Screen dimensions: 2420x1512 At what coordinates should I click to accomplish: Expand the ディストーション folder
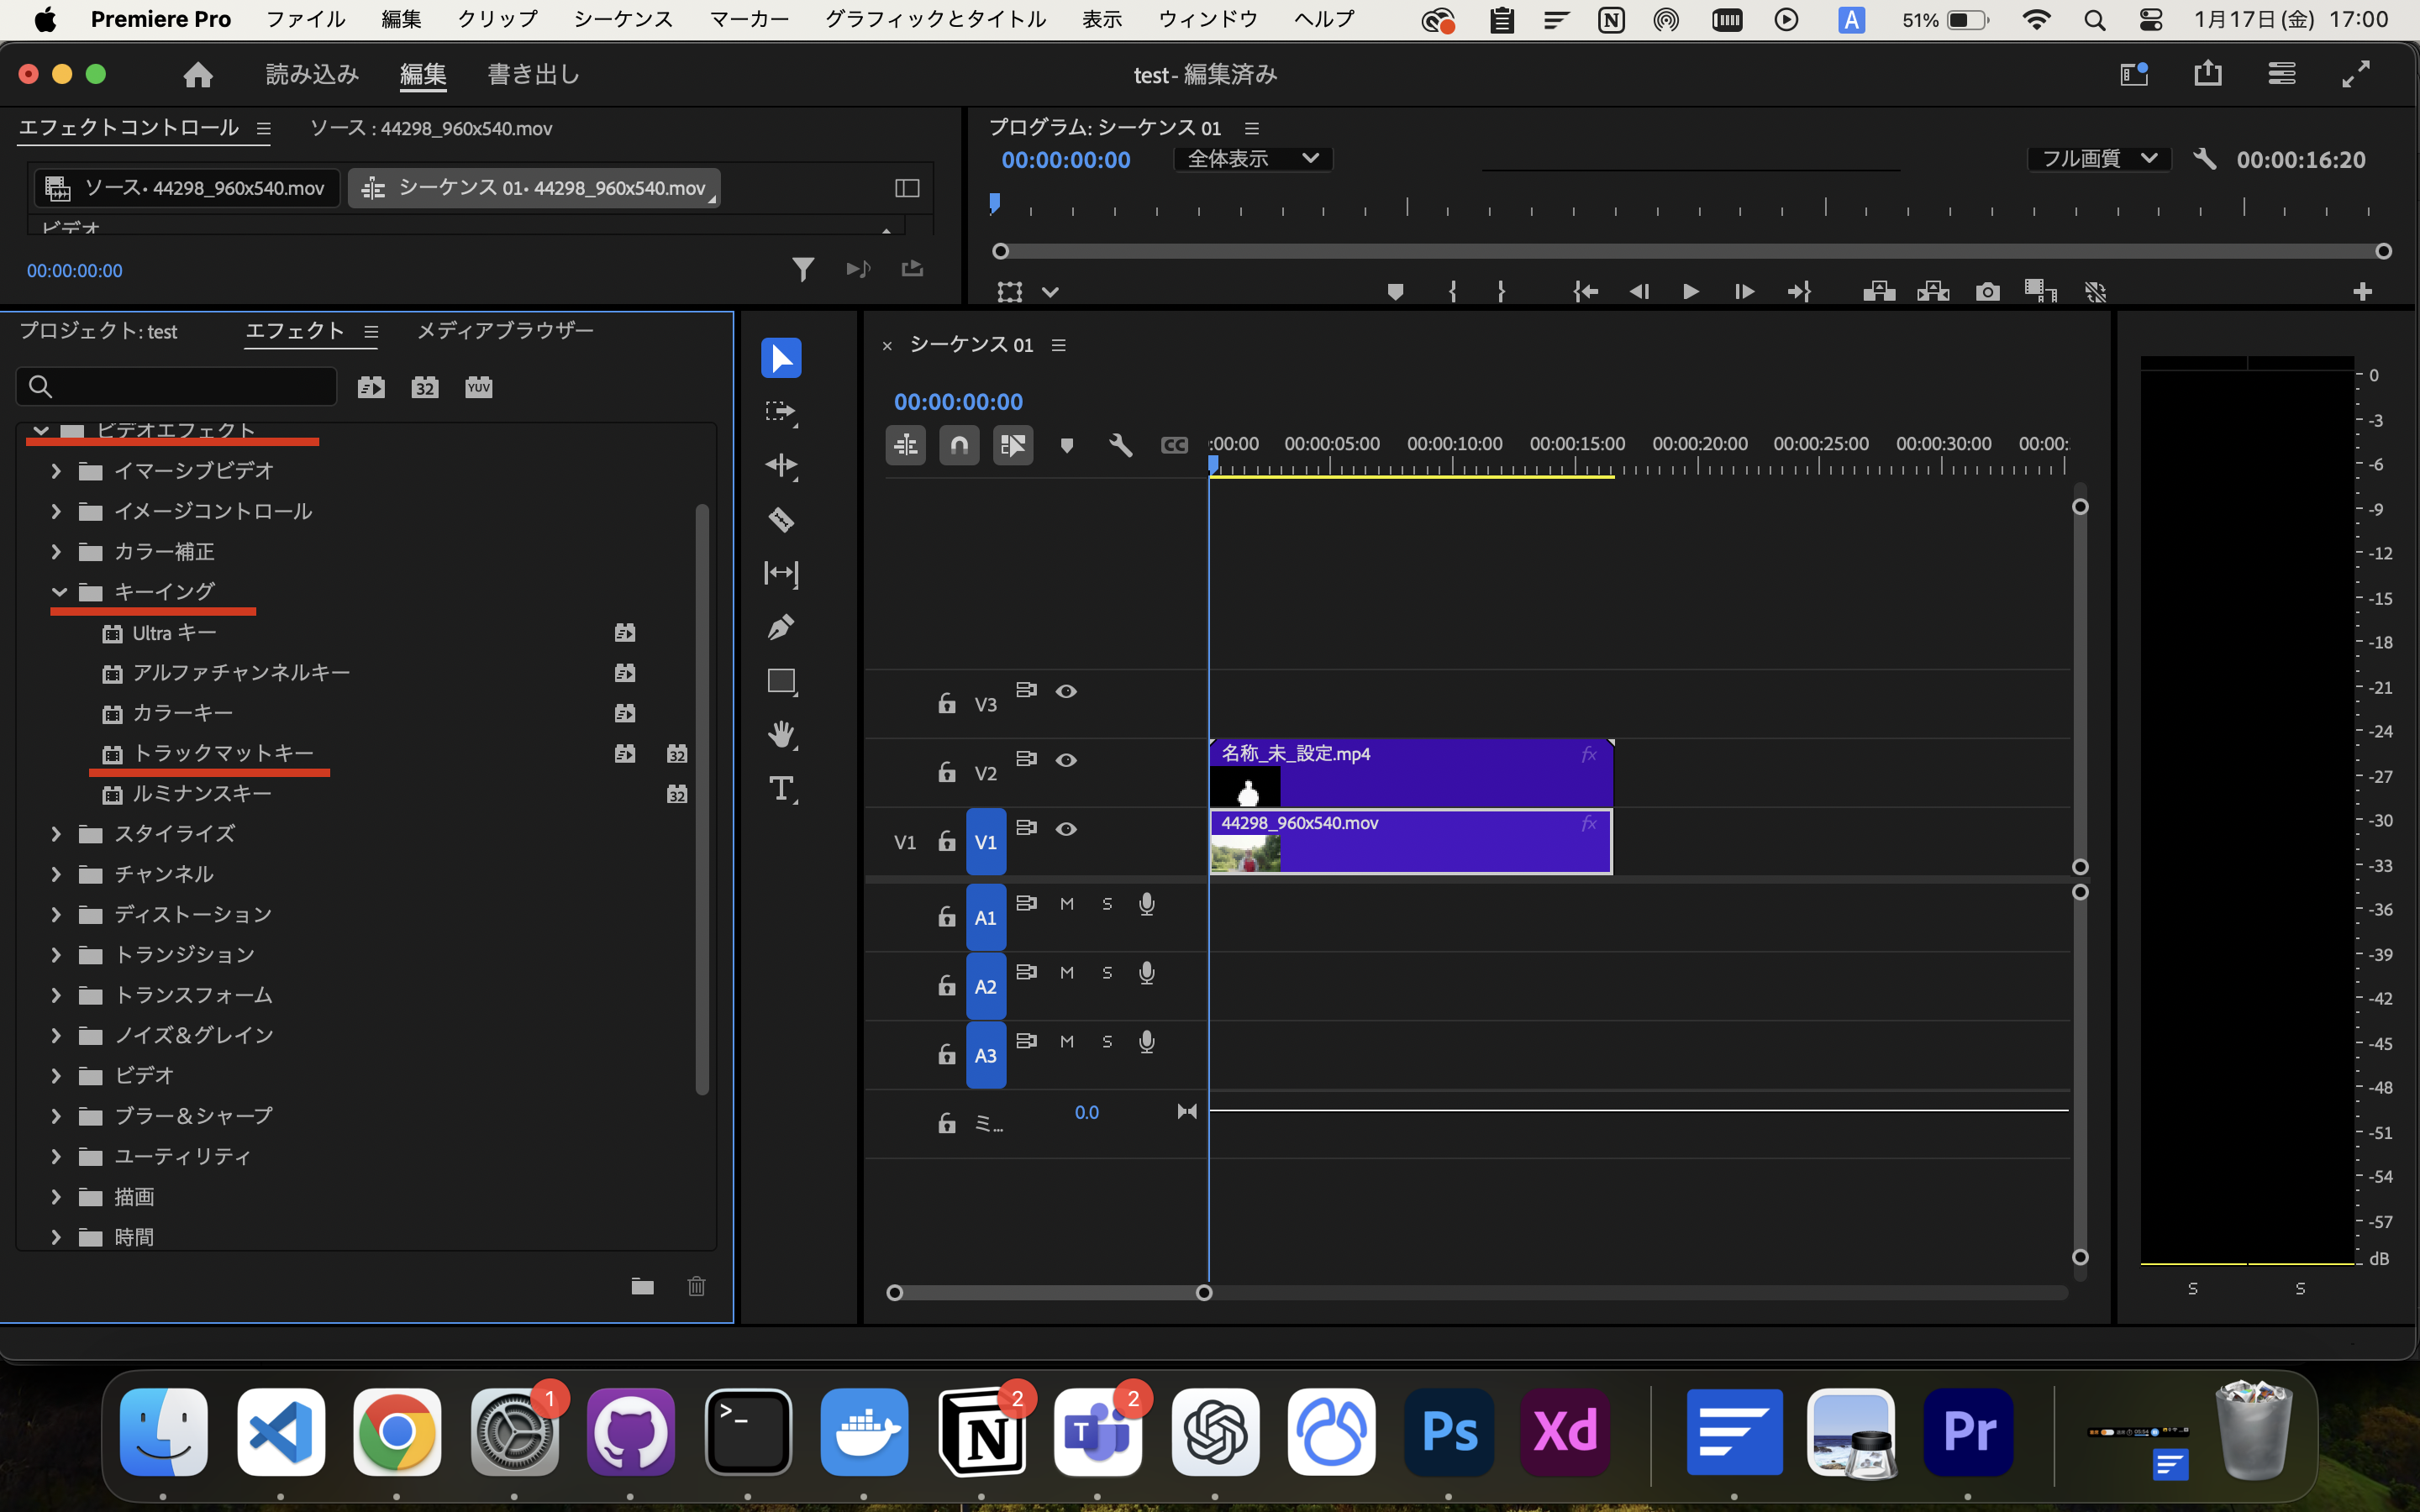[56, 915]
